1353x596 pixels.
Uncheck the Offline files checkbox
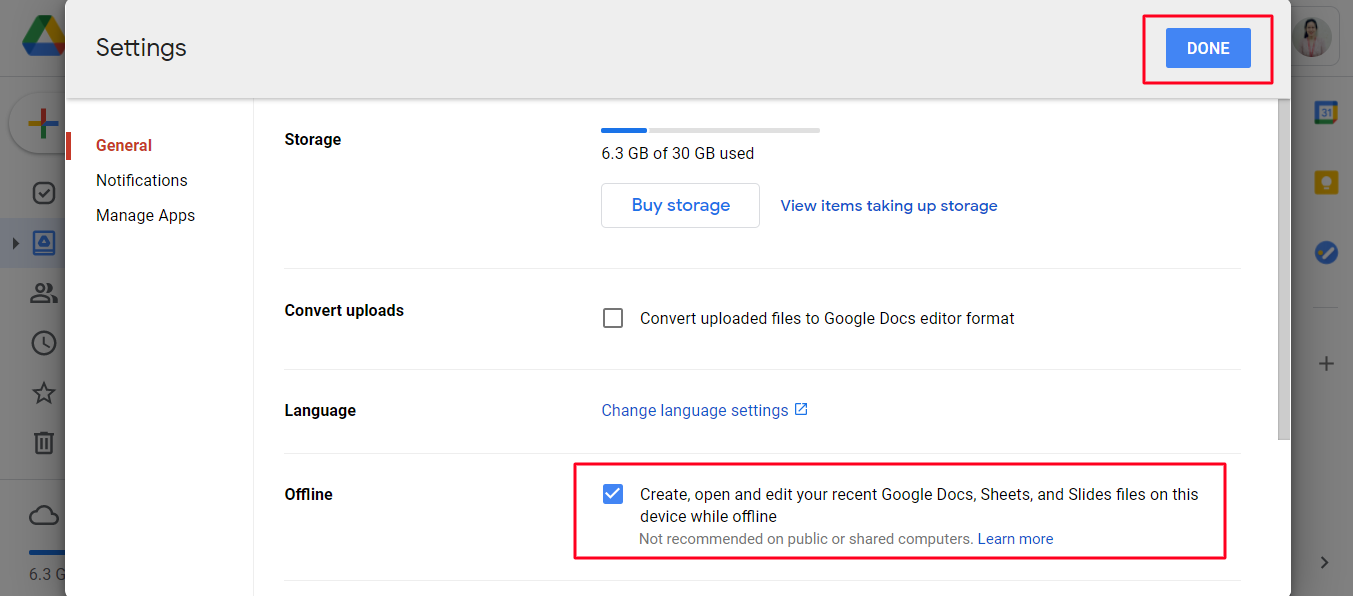pos(613,494)
